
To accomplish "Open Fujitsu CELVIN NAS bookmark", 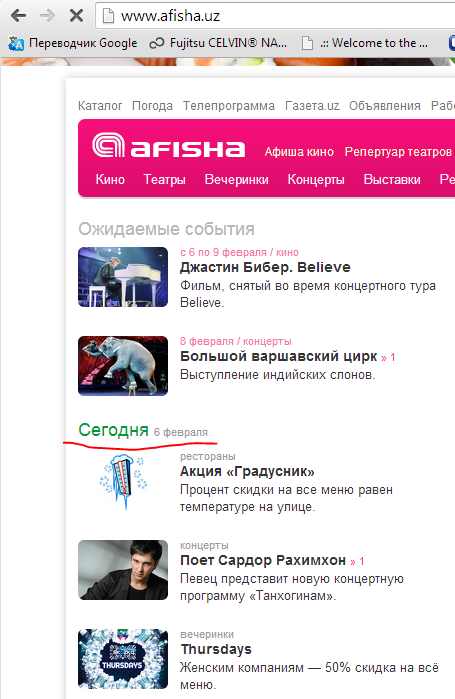I will pyautogui.click(x=218, y=43).
